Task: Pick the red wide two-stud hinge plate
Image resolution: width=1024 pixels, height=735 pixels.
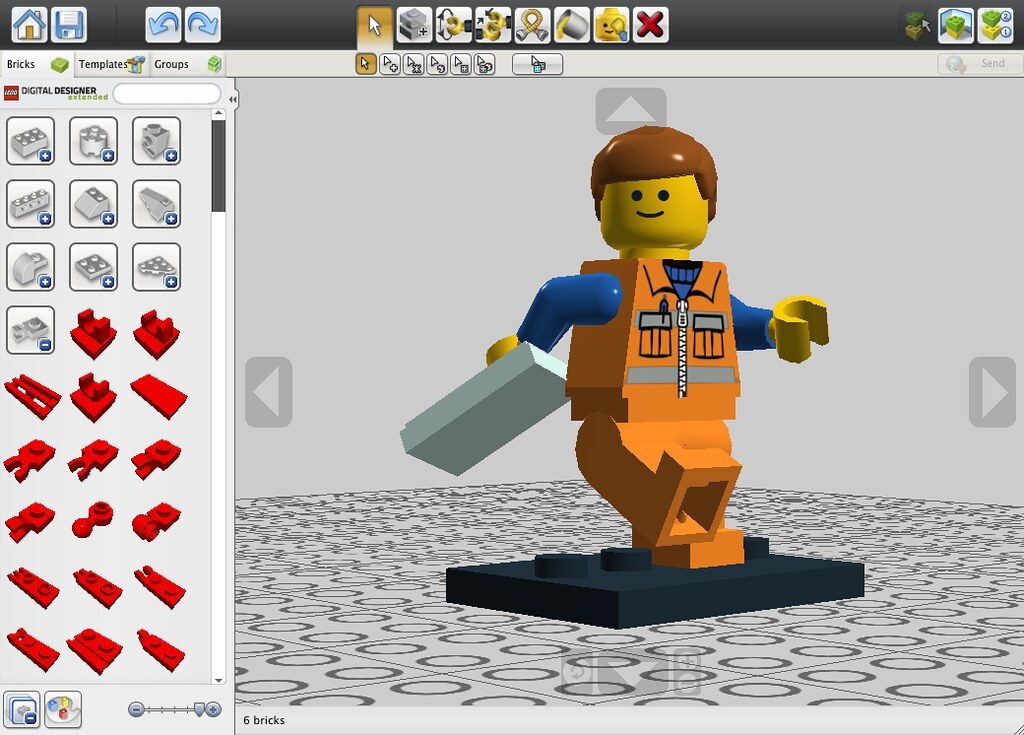Action: tap(95, 650)
